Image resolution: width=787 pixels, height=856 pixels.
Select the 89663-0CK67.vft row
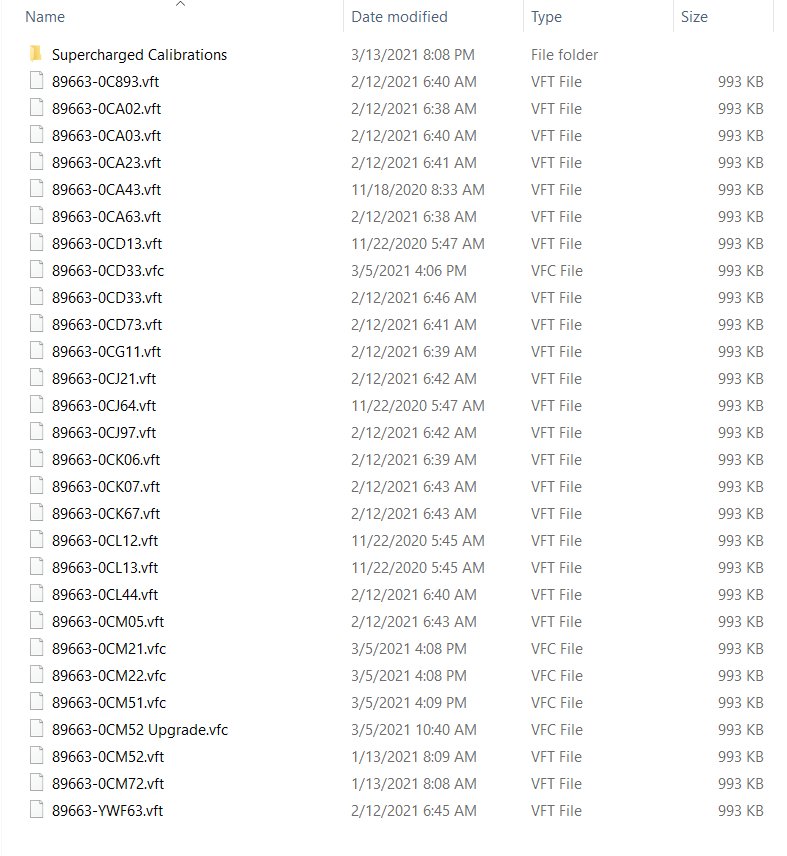397,513
